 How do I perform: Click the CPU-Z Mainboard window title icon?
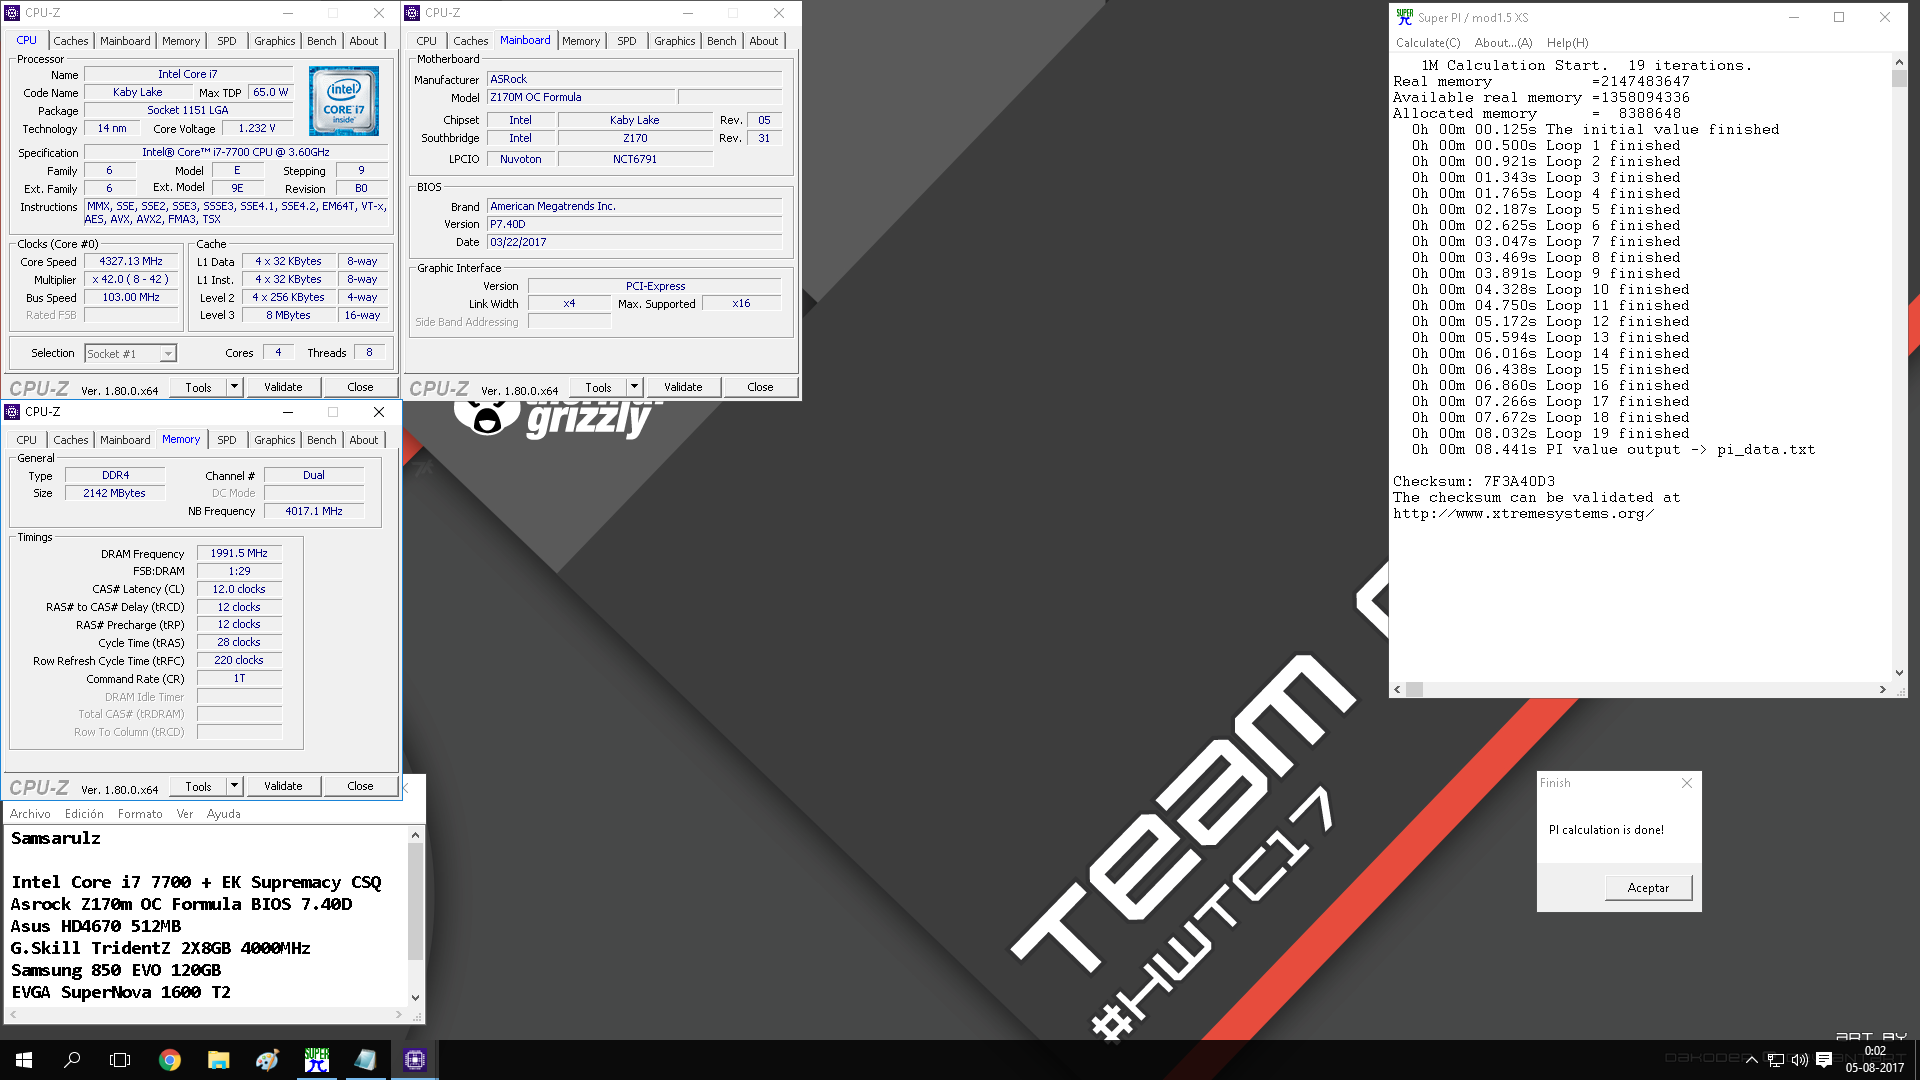[412, 13]
